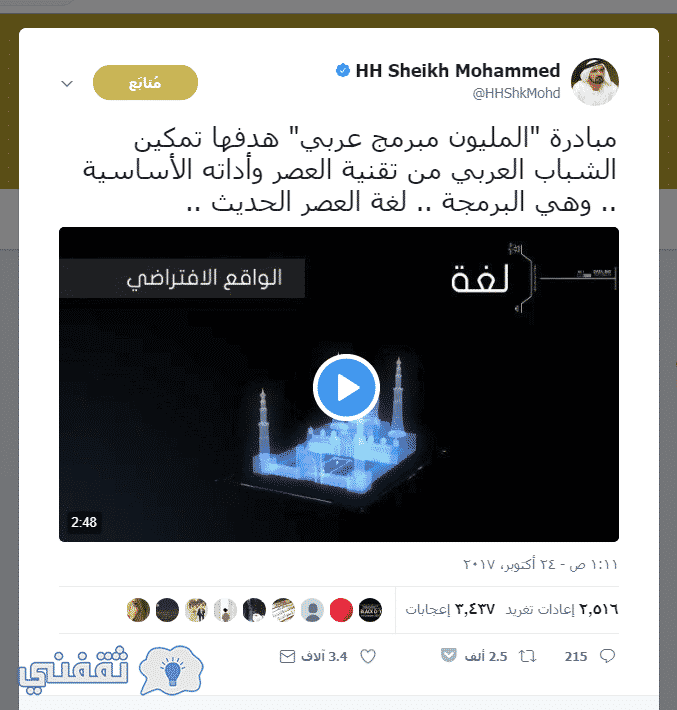Open the grey default silhouette avatar
677x710 pixels.
pos(312,610)
